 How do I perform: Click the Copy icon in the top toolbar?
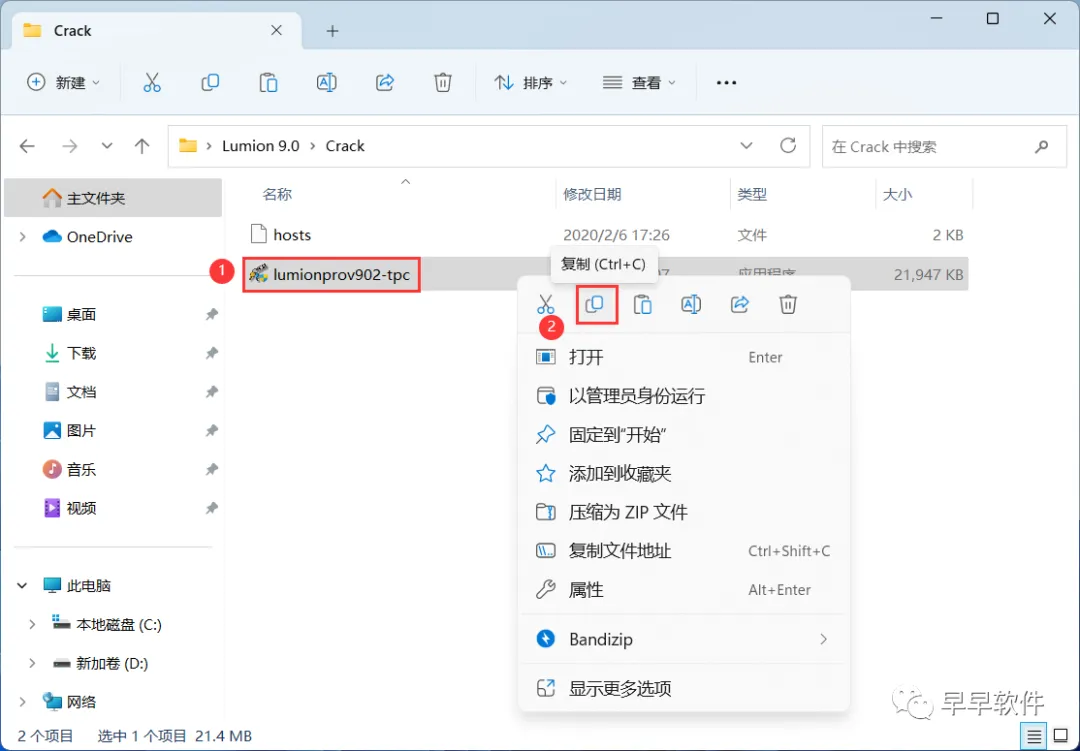coord(210,83)
